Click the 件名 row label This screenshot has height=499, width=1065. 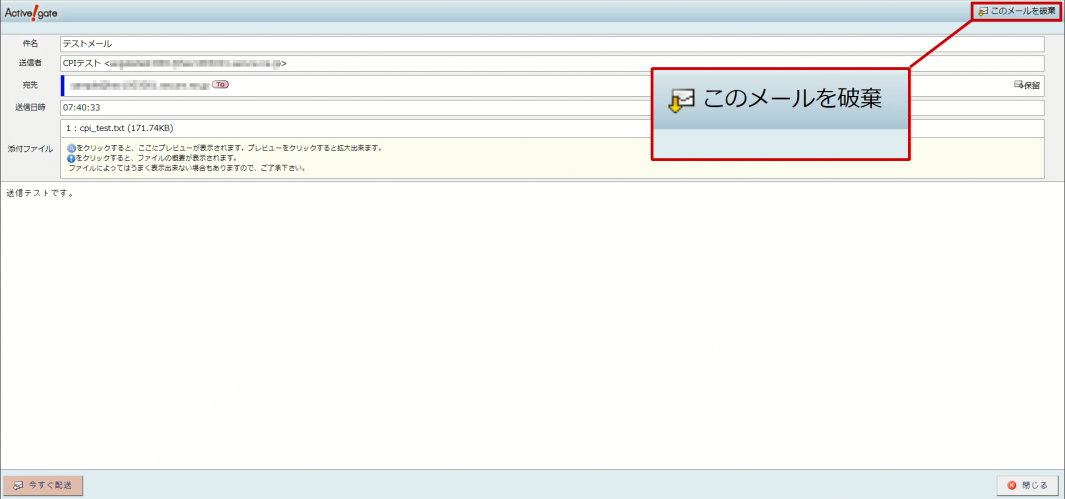click(29, 44)
